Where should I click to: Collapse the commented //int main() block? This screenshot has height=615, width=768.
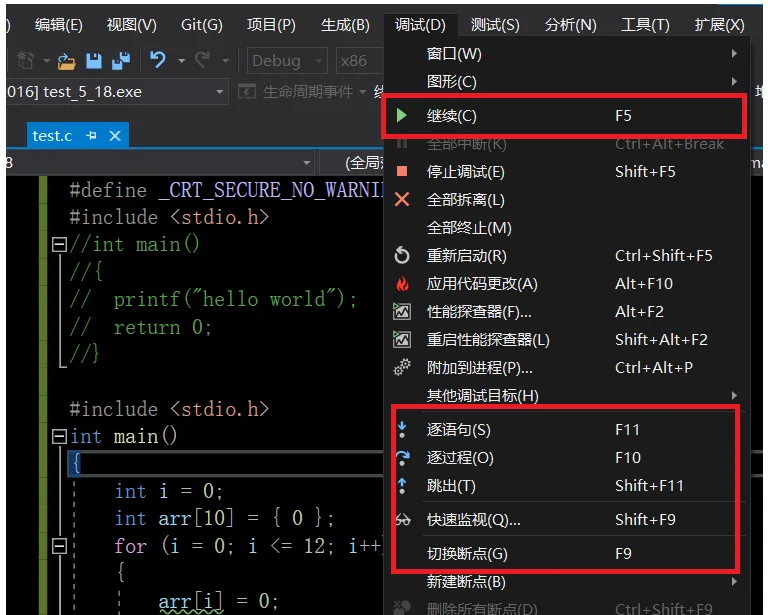click(59, 244)
